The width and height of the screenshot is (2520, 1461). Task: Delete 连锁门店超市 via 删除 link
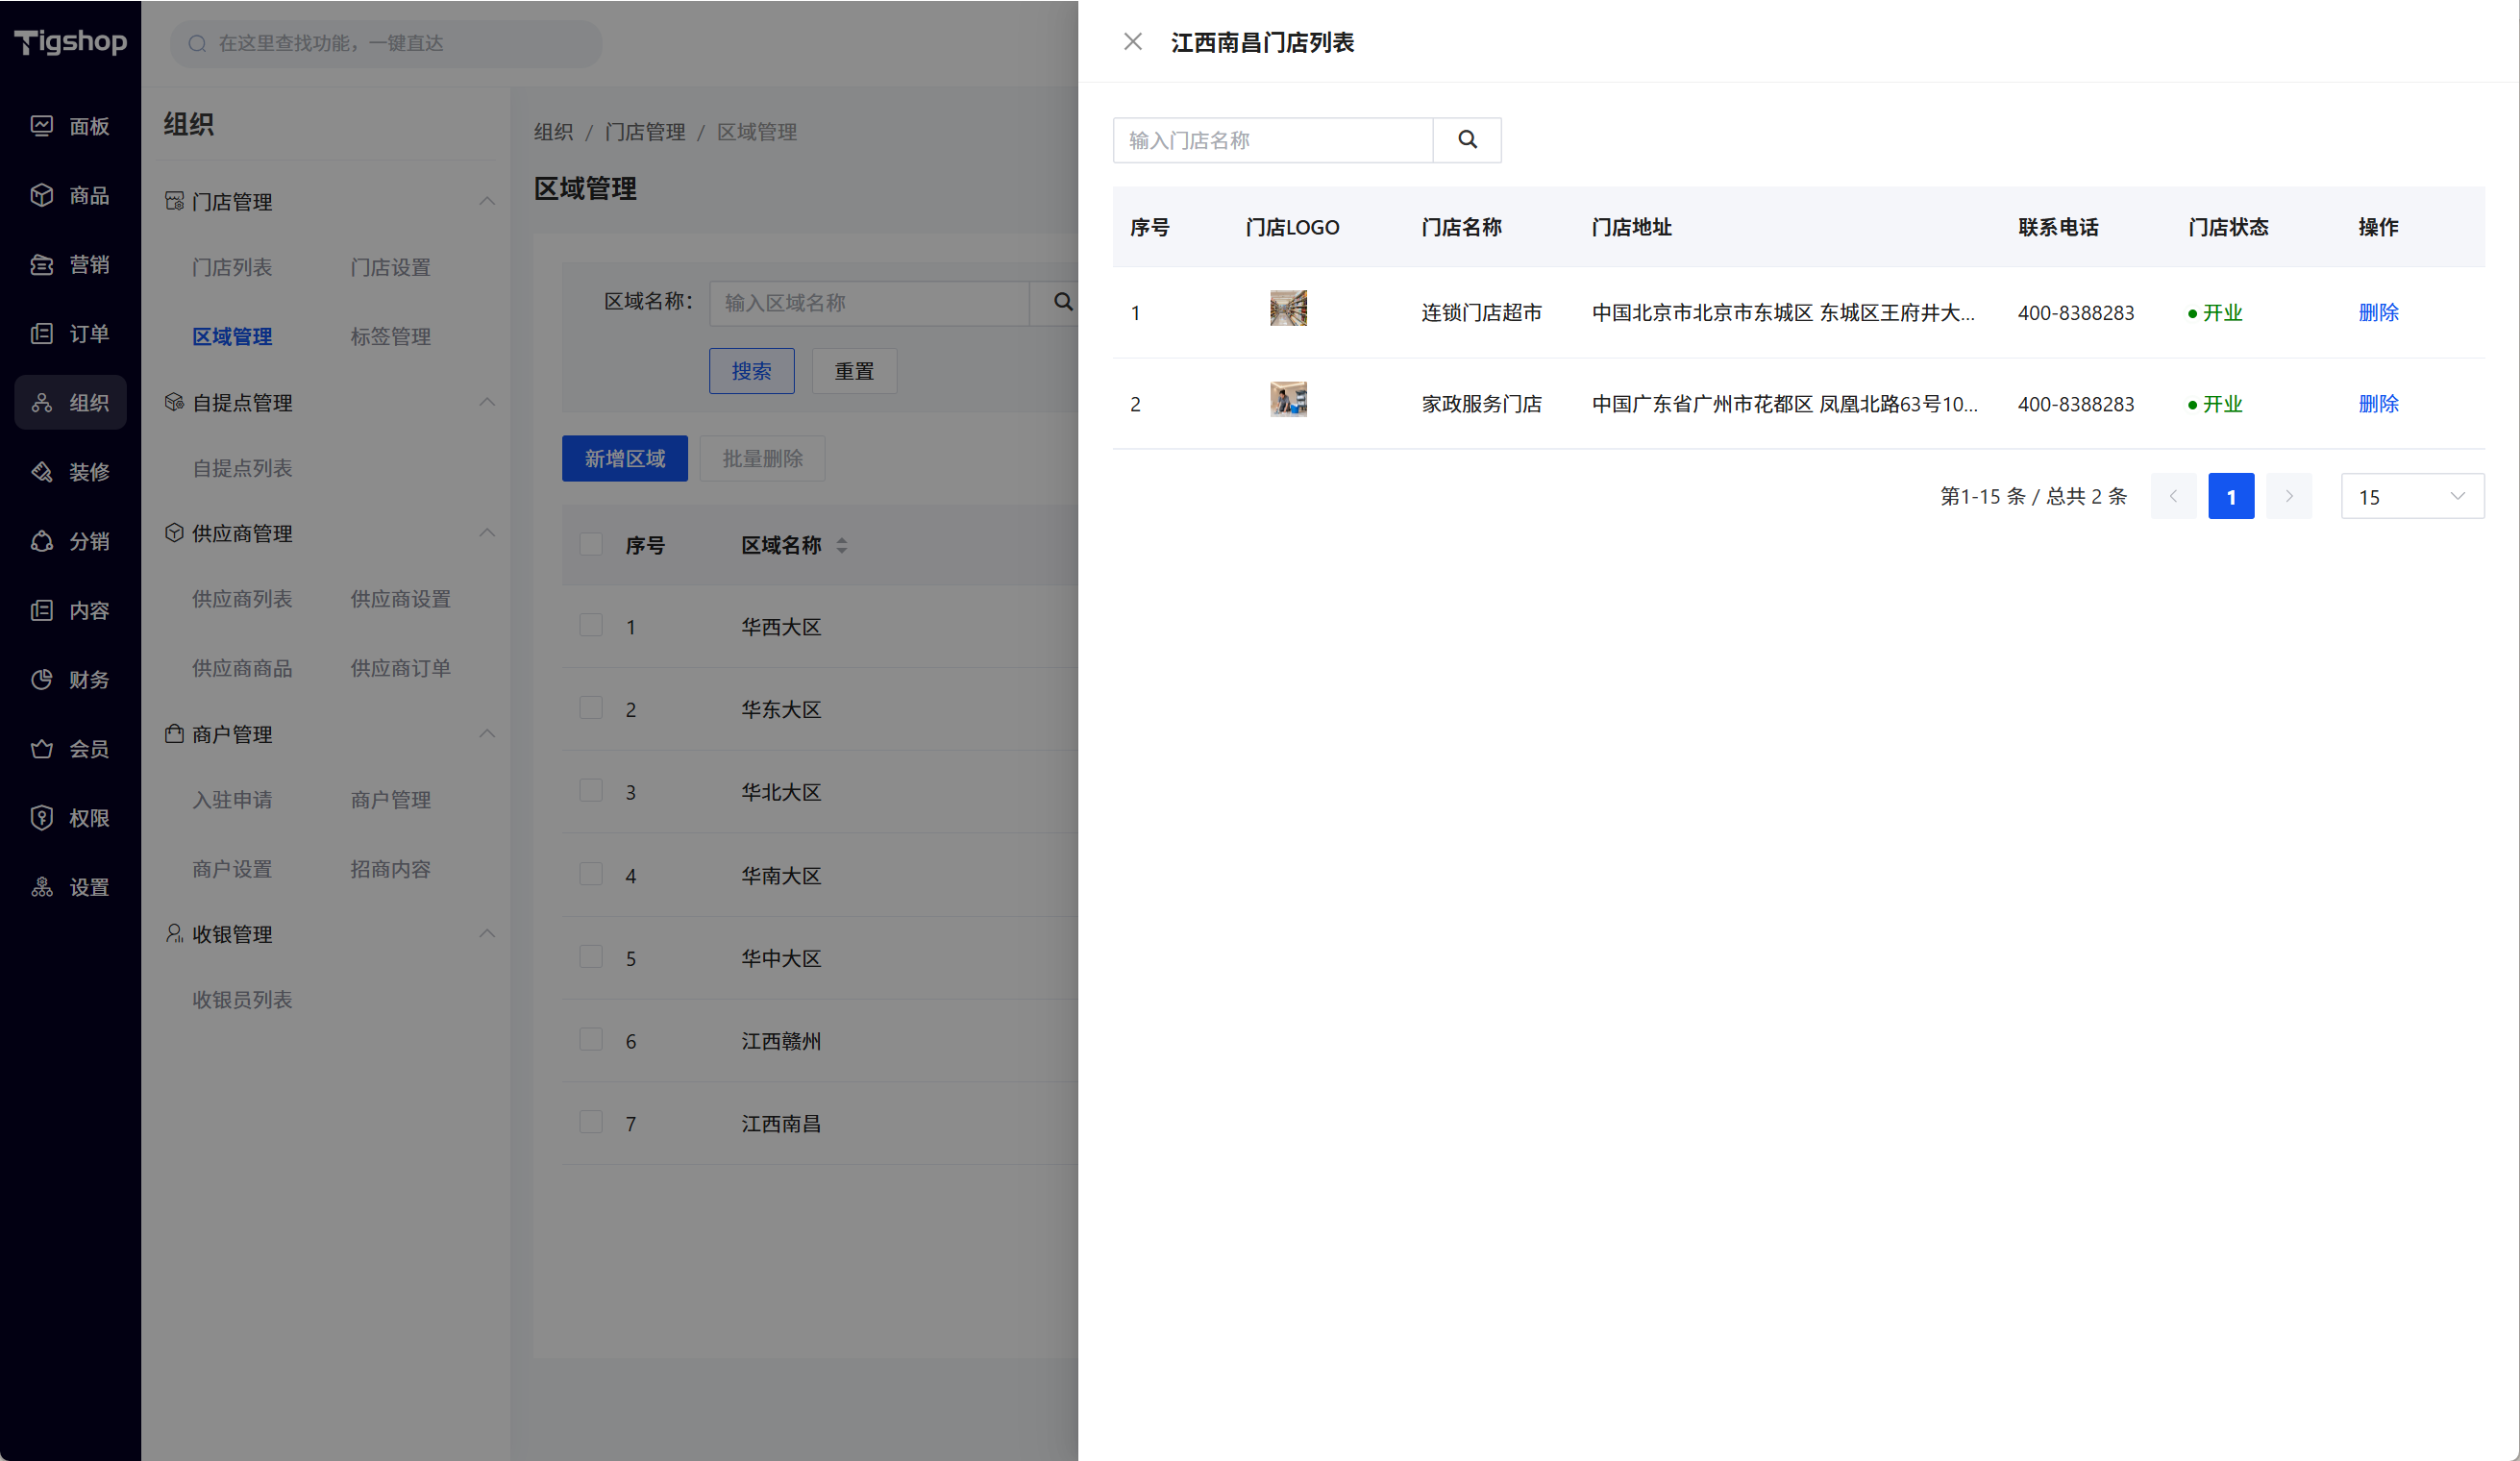point(2378,312)
